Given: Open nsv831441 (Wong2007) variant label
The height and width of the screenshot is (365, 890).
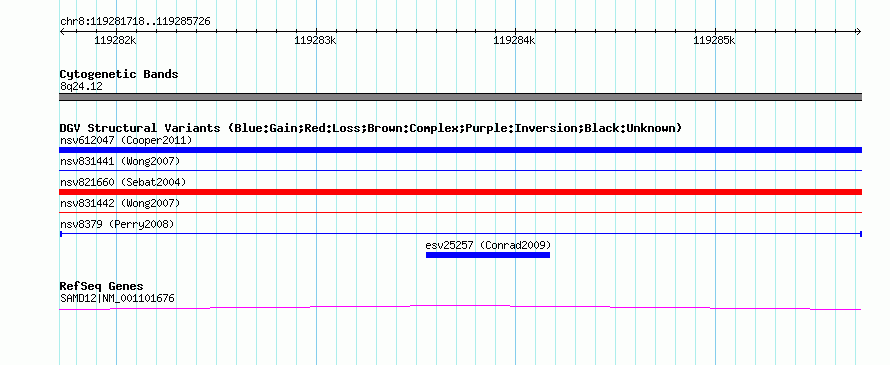Looking at the screenshot, I should pyautogui.click(x=120, y=162).
